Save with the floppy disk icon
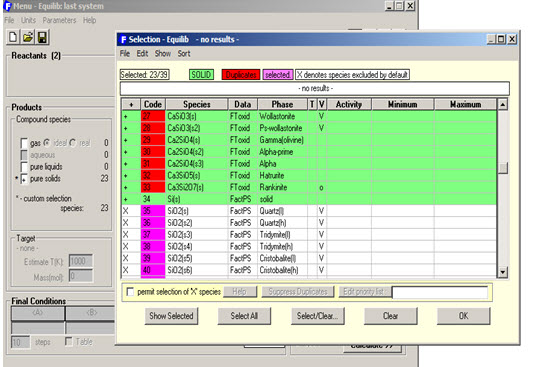 coord(42,37)
